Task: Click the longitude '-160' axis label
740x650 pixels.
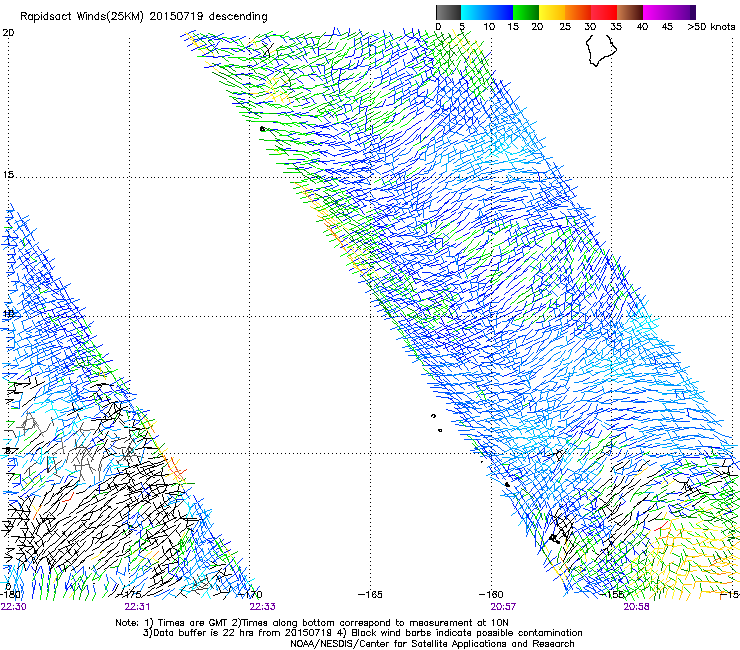Action: coord(491,594)
